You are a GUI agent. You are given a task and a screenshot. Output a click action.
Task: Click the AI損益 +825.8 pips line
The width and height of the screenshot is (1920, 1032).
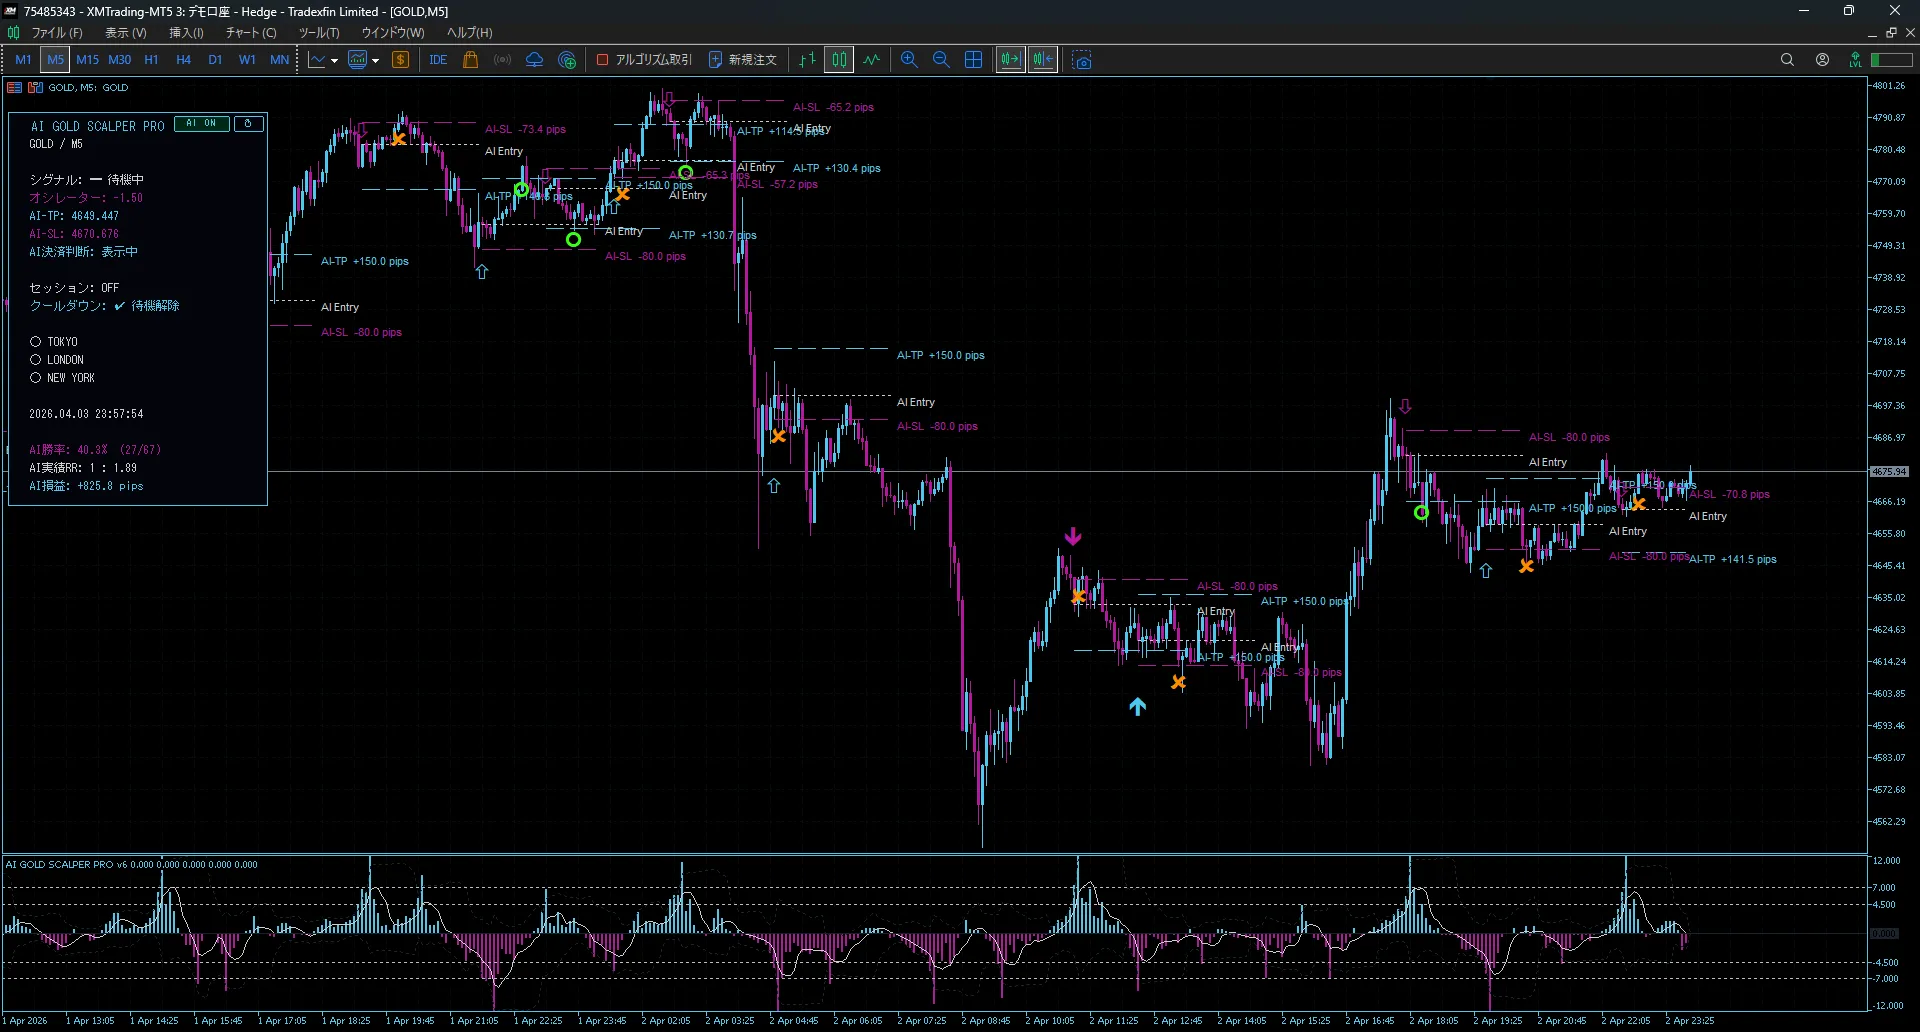86,486
